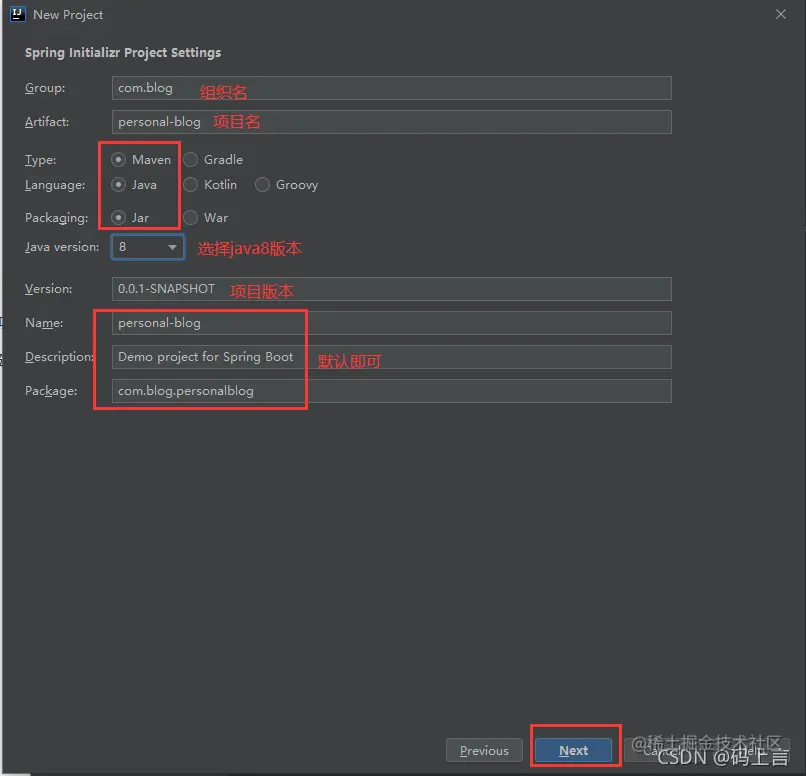Click the Package input field

pyautogui.click(x=392, y=391)
